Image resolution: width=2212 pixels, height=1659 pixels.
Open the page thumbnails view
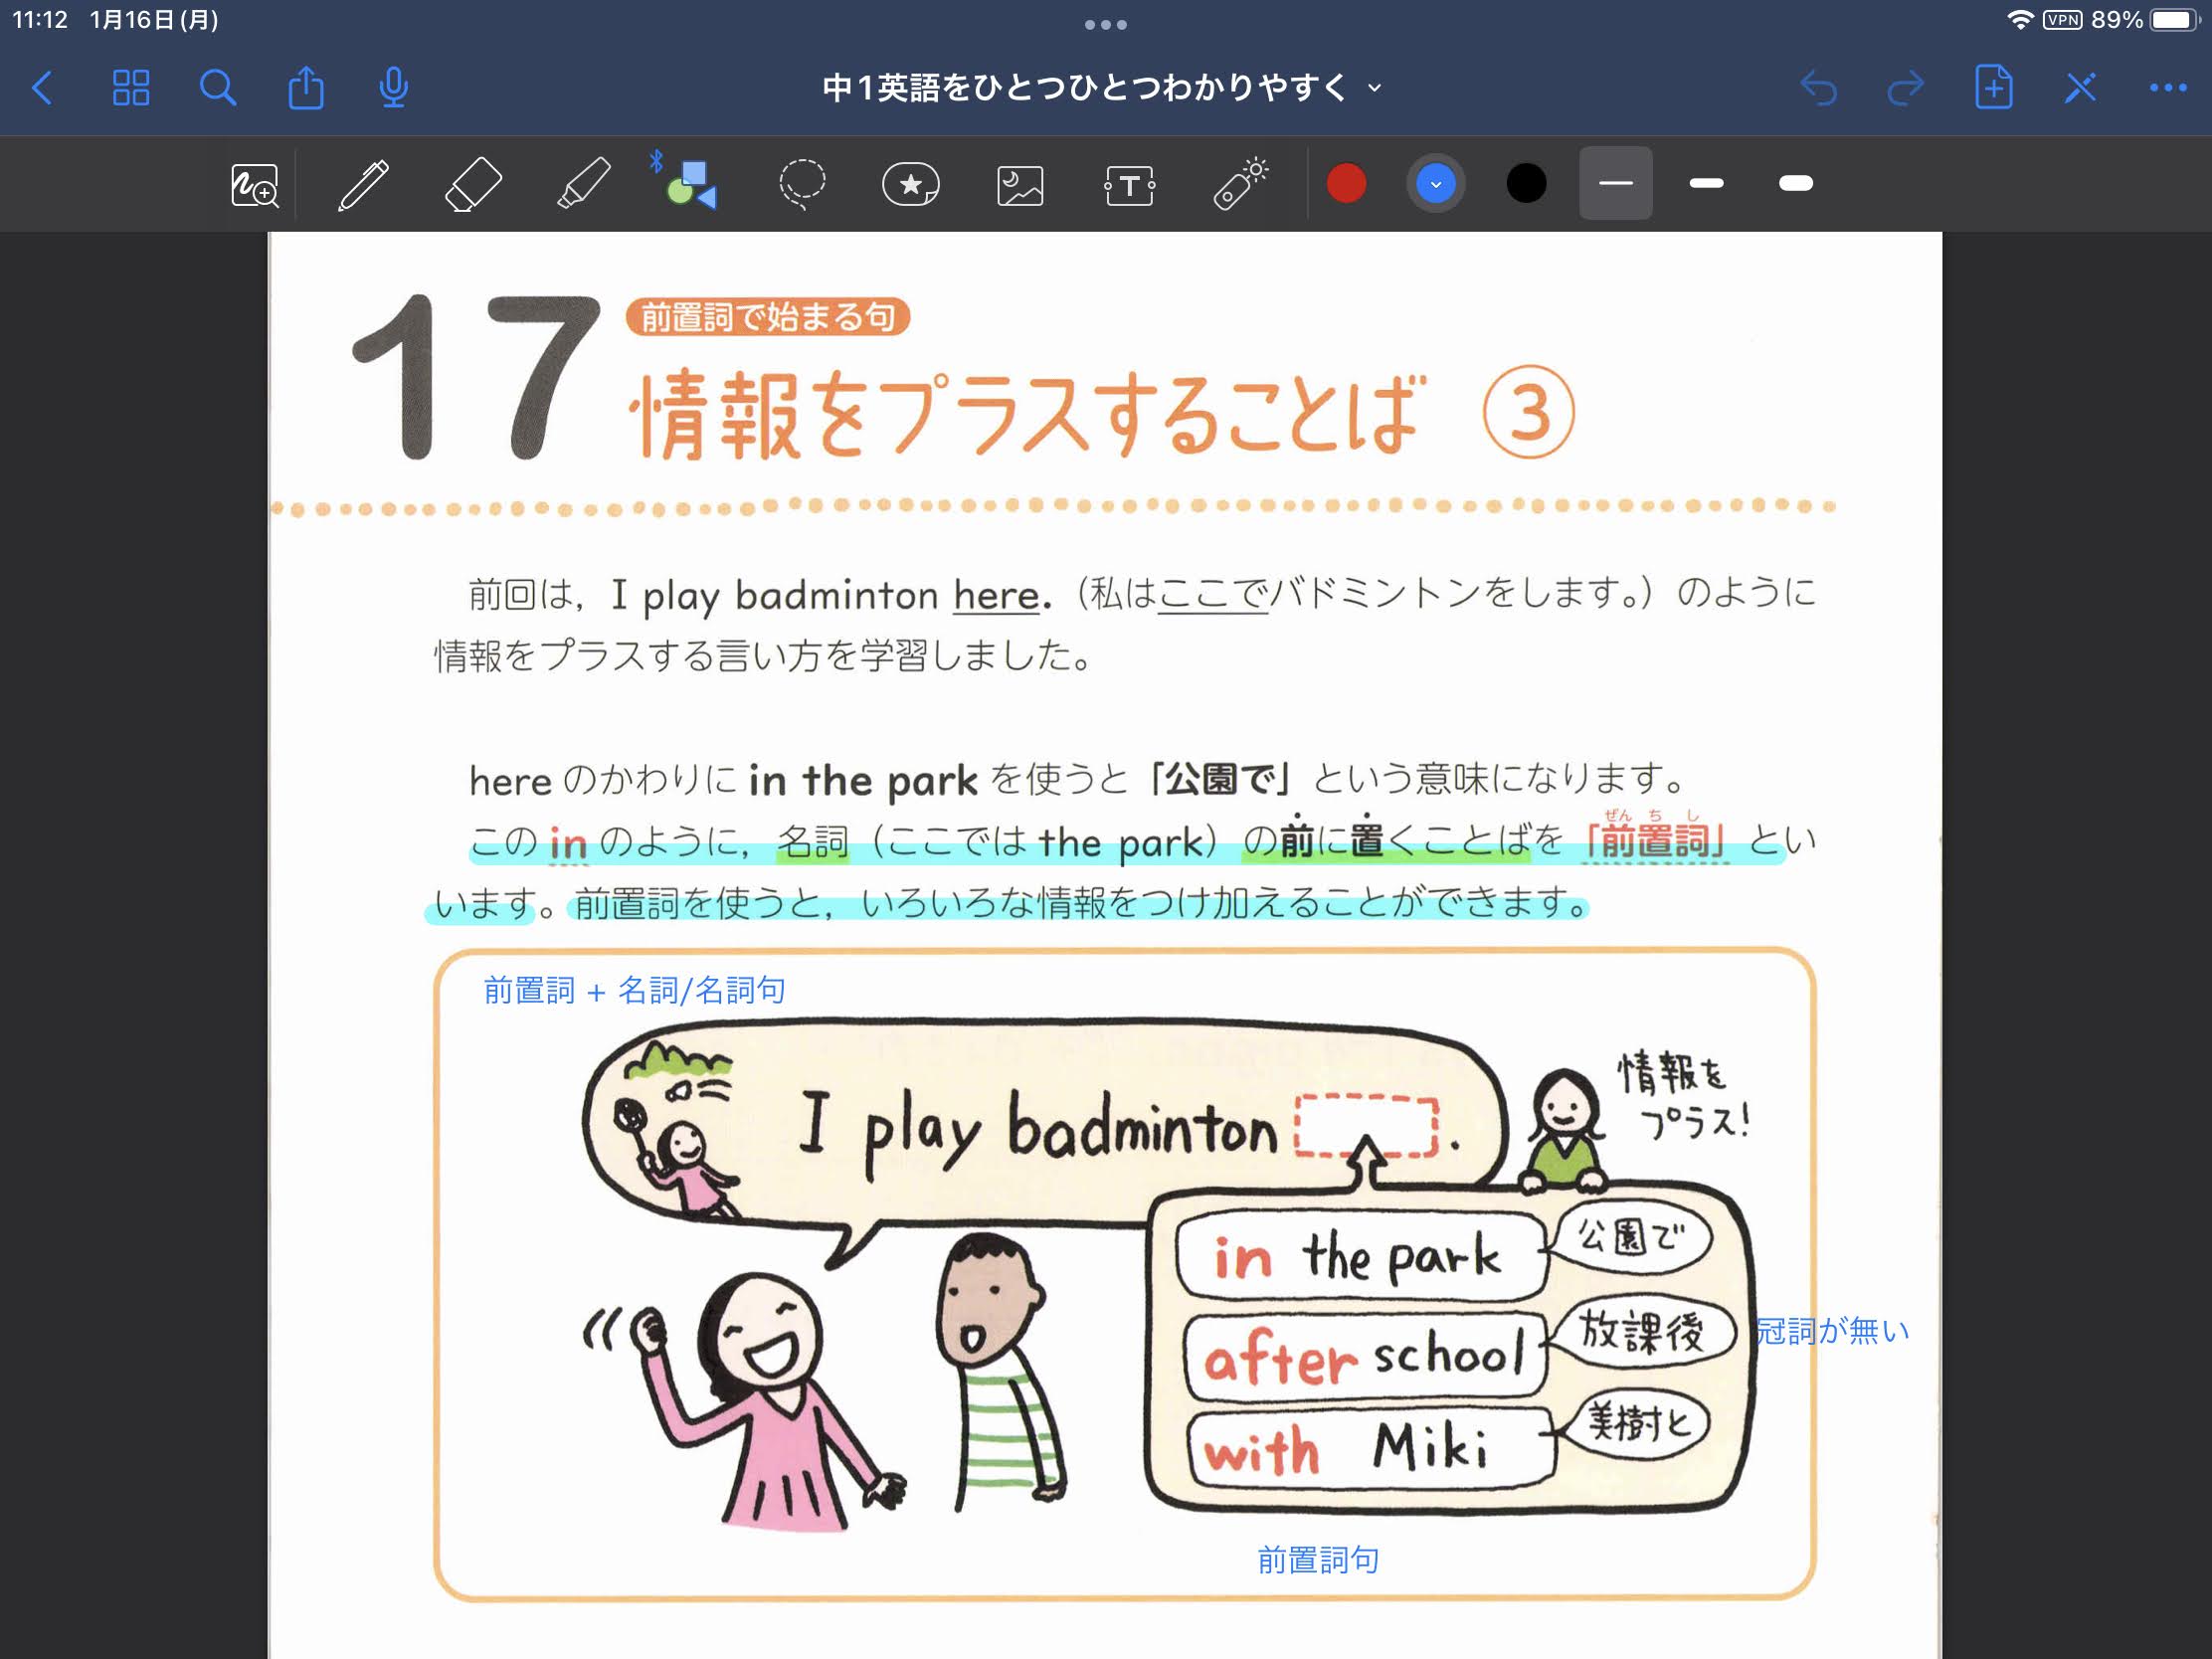click(x=131, y=87)
